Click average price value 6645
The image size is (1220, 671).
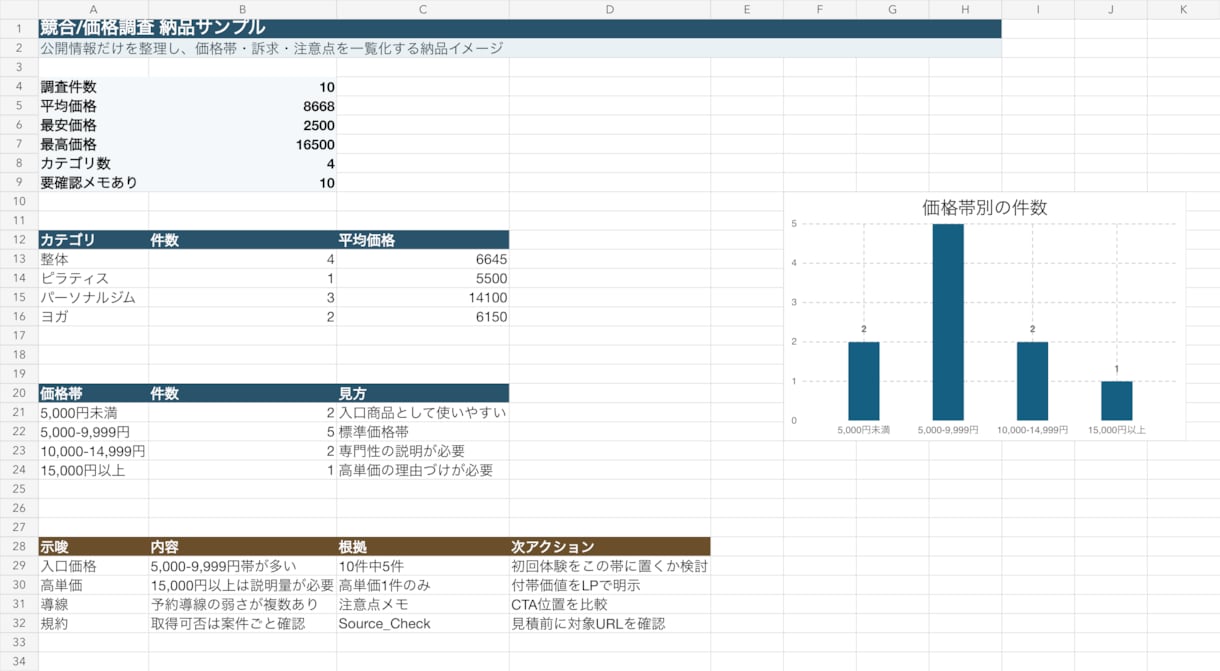(x=423, y=259)
